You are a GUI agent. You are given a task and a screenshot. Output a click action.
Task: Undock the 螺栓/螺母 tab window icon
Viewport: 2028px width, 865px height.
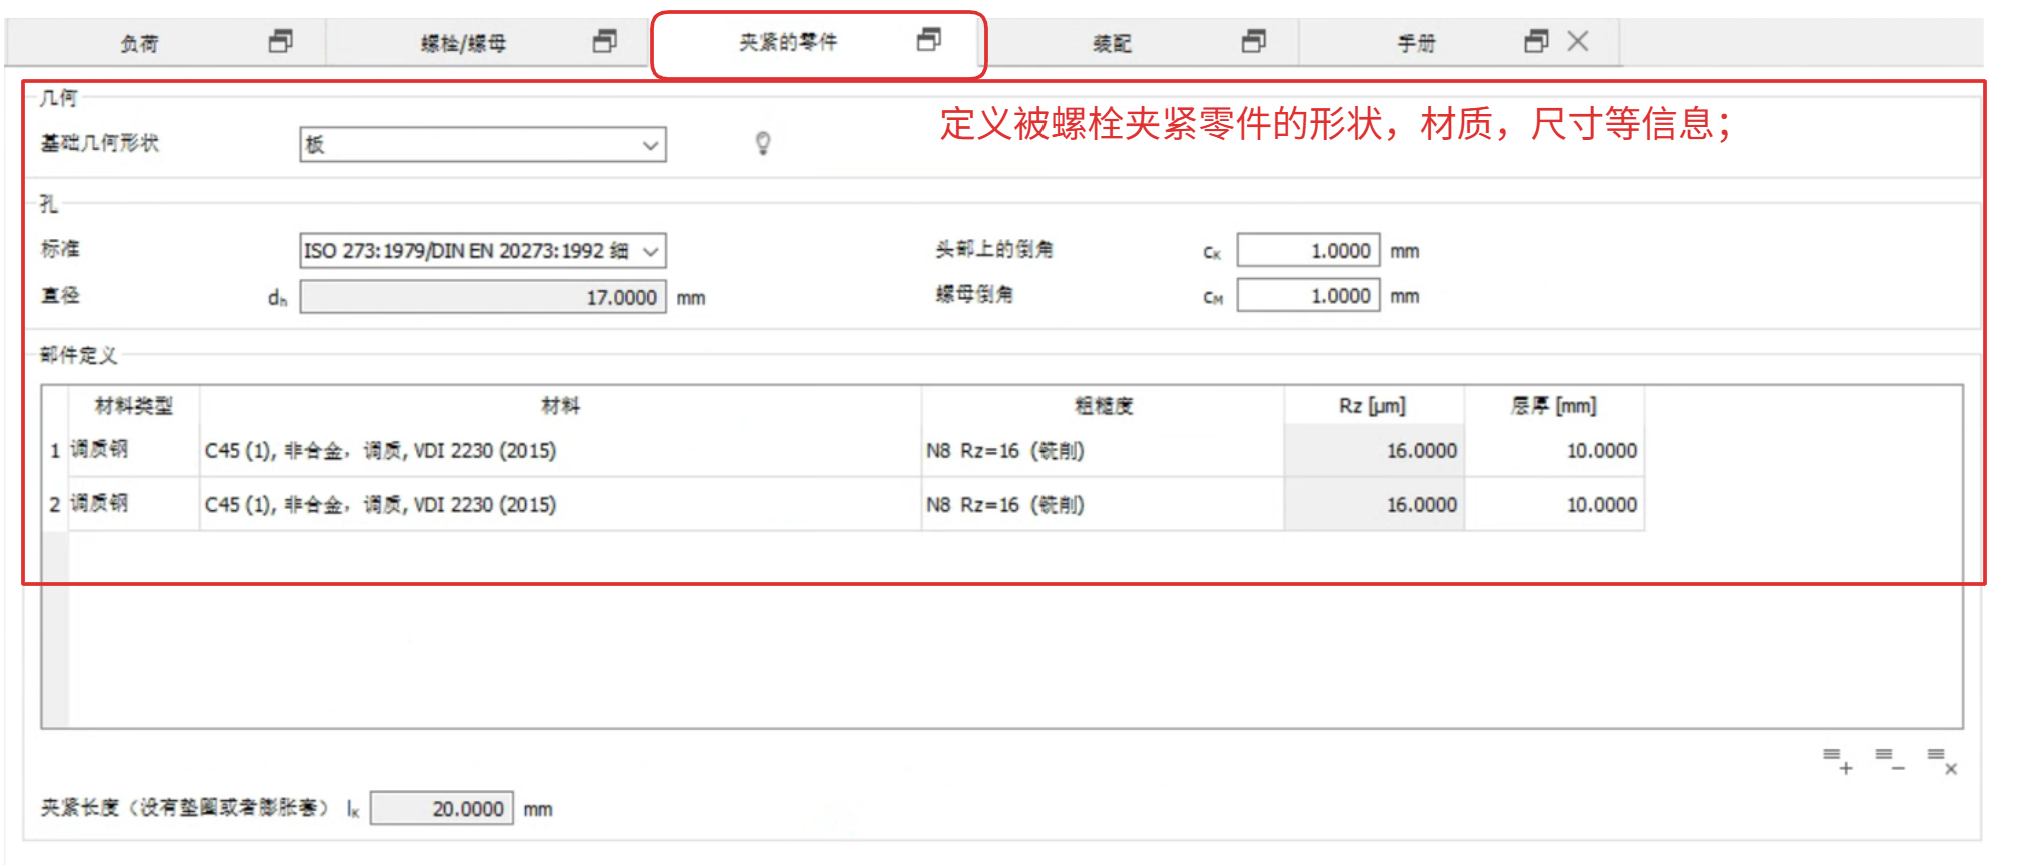click(x=605, y=42)
